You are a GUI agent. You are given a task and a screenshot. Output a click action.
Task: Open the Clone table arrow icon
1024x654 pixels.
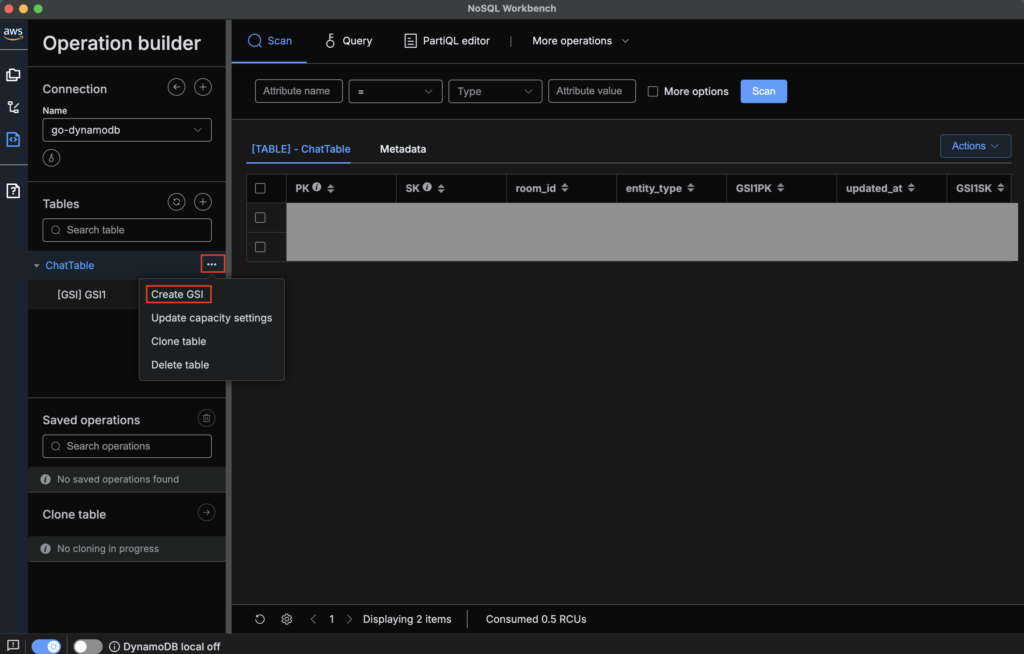[x=206, y=513]
